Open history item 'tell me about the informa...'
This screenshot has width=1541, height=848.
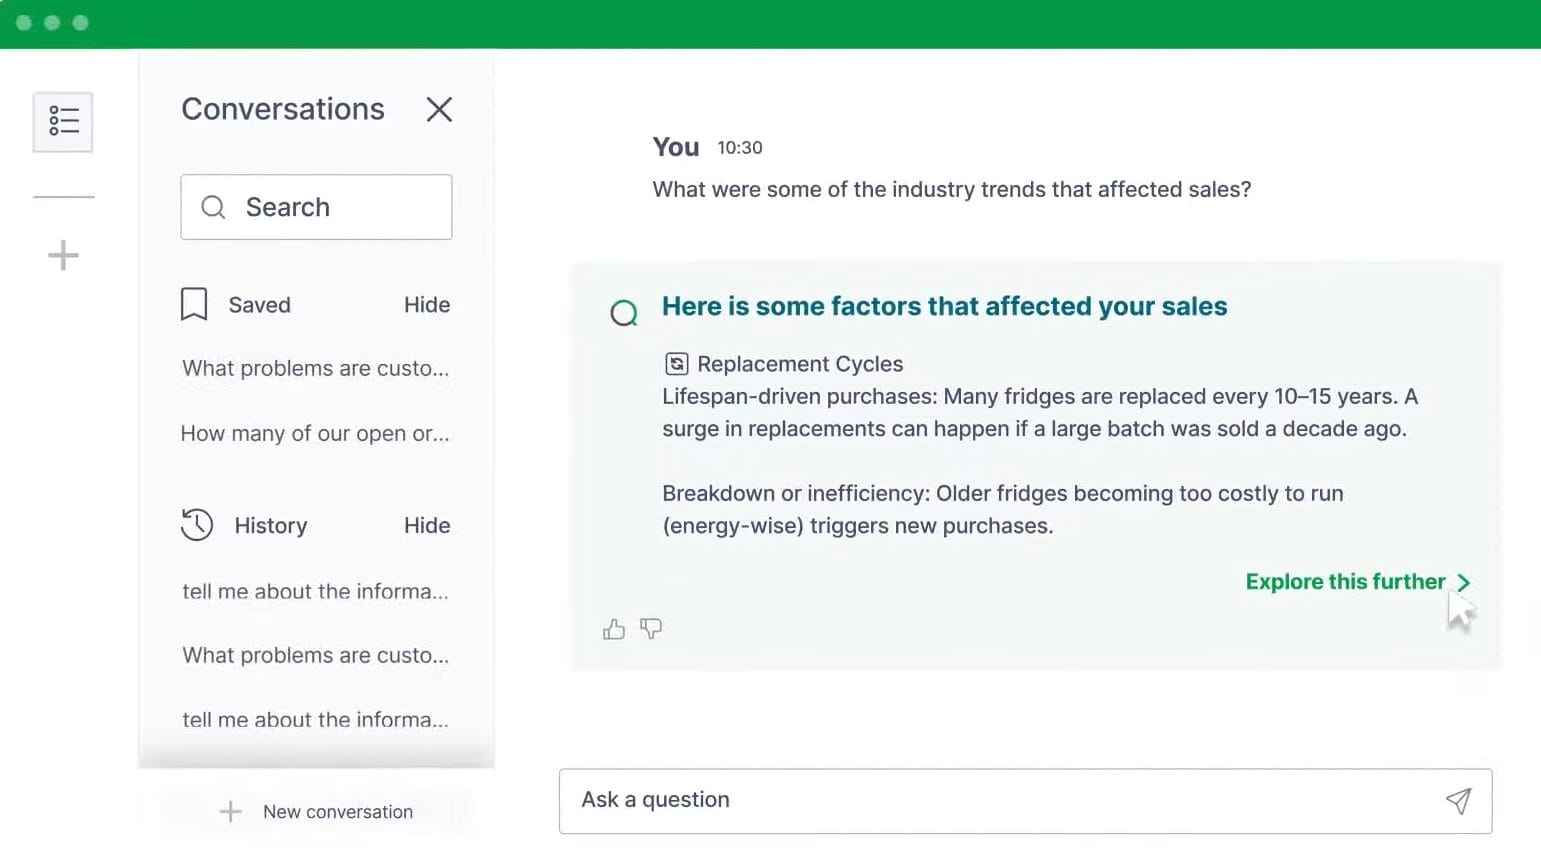click(x=314, y=591)
